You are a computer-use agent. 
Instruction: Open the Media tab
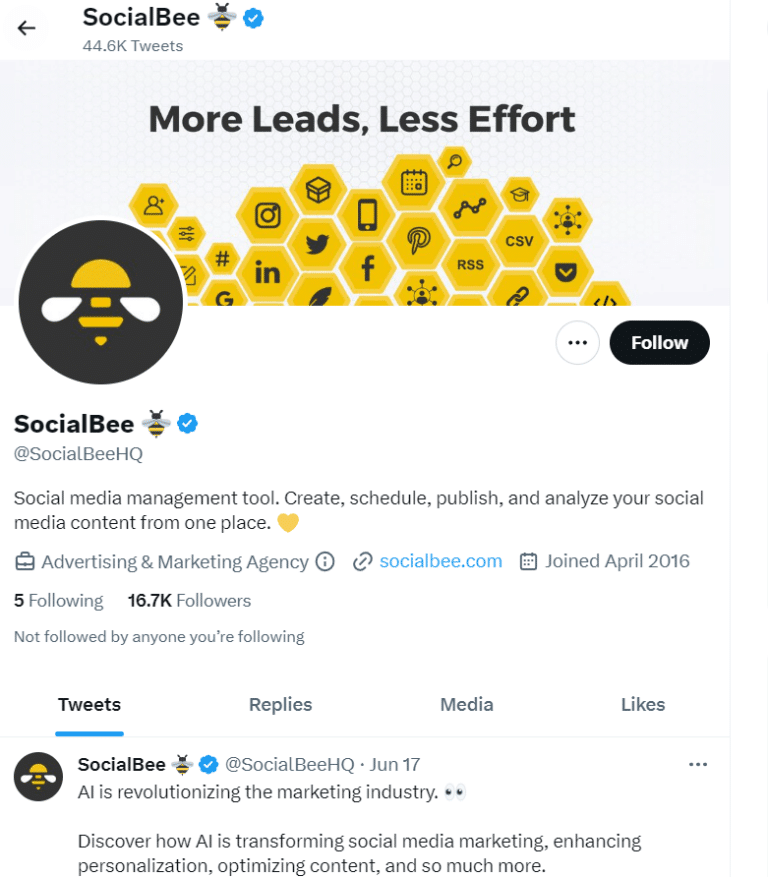466,705
